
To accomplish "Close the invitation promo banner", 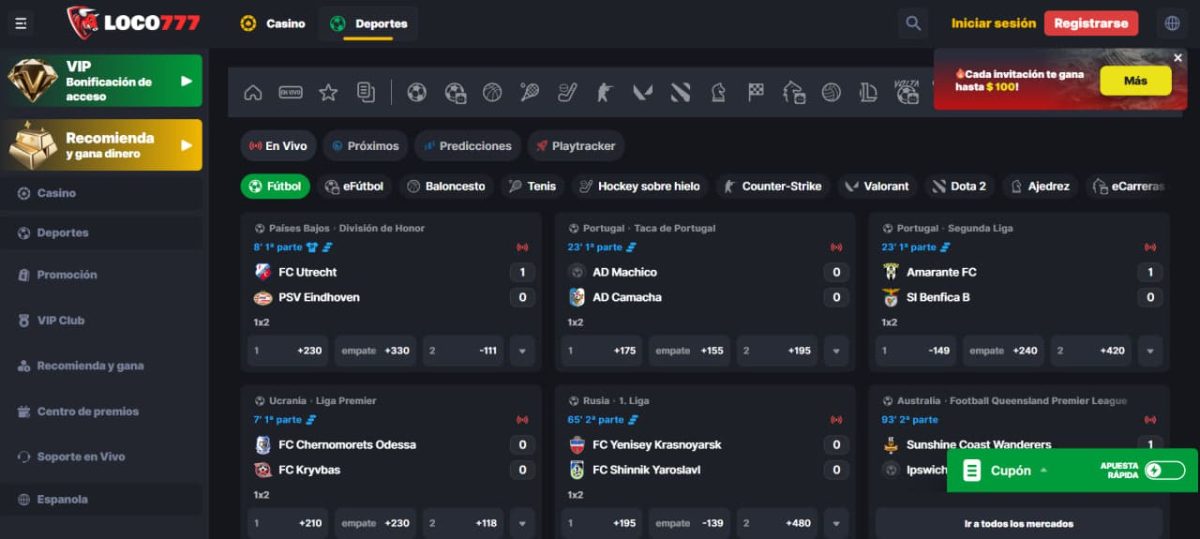I will click(1178, 58).
